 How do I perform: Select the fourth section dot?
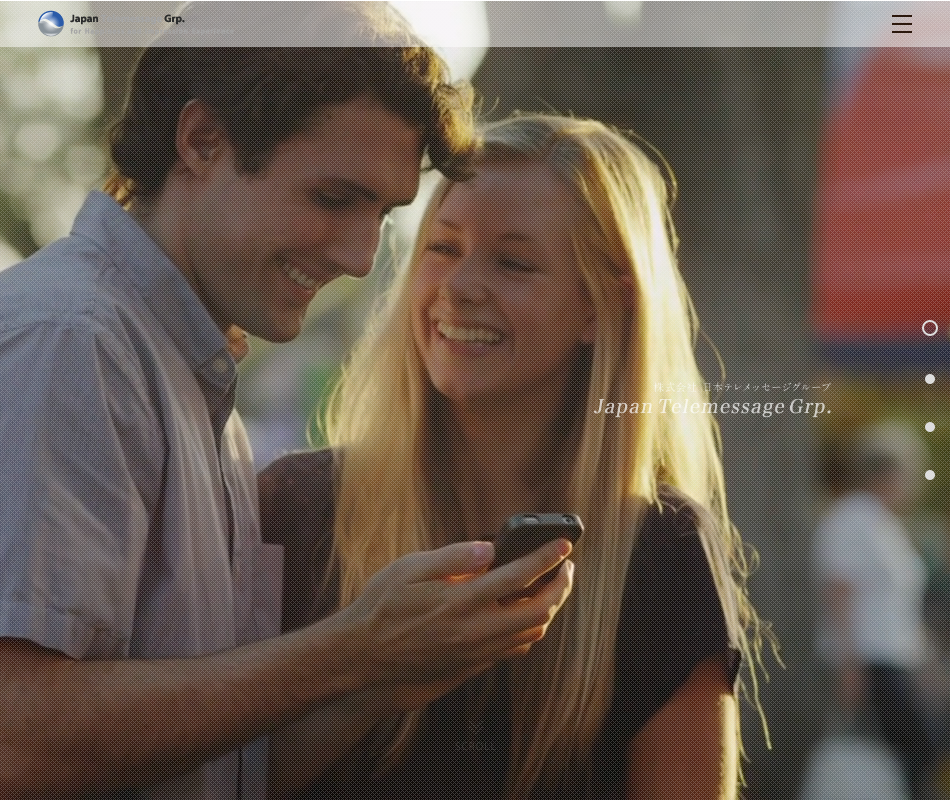tap(929, 475)
